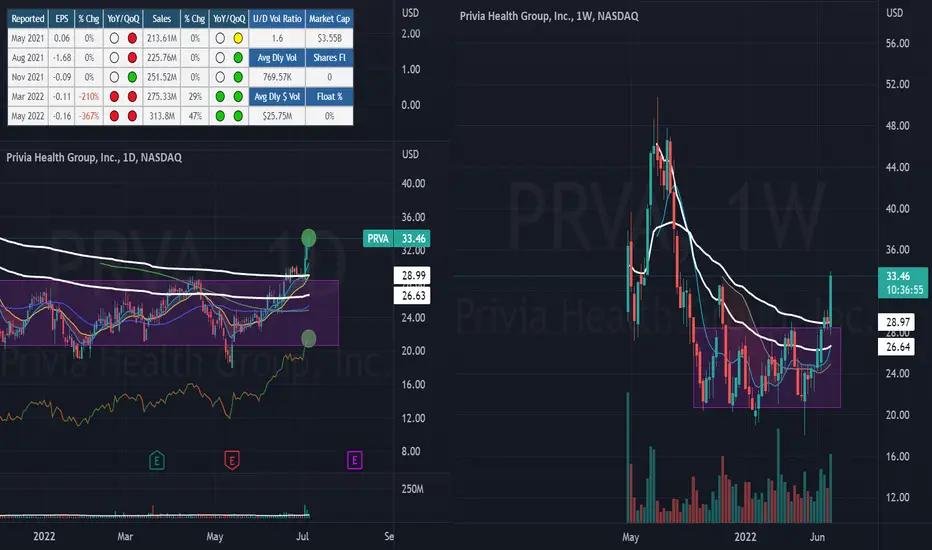Click the -367% EPS change value

(x=89, y=116)
